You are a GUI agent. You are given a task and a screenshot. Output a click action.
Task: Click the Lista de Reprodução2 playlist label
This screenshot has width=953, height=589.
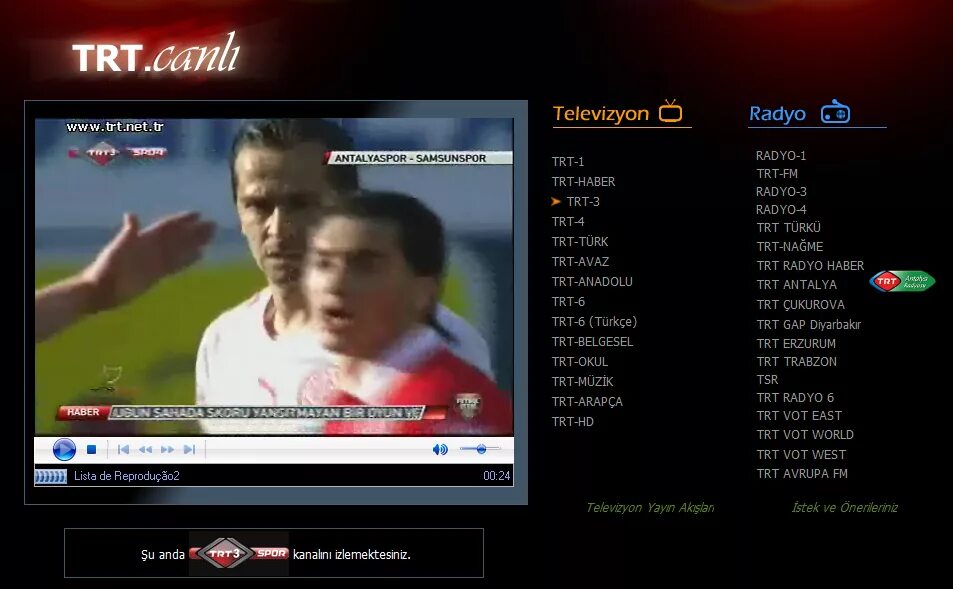127,476
